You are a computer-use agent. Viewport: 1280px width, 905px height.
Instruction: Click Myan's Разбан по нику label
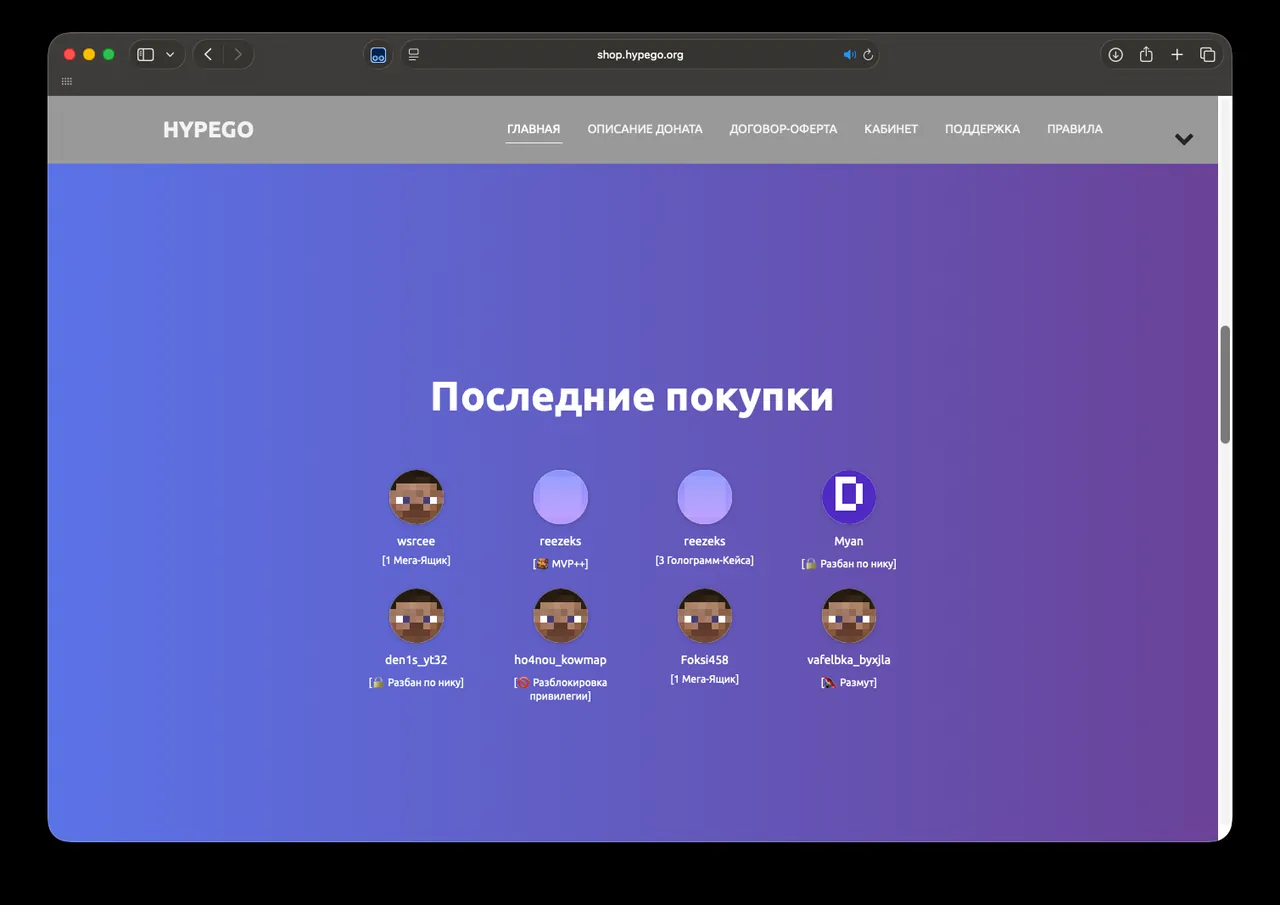[x=849, y=564]
